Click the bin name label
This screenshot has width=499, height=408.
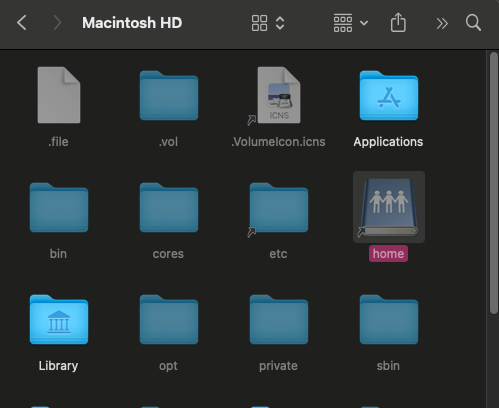pos(58,254)
